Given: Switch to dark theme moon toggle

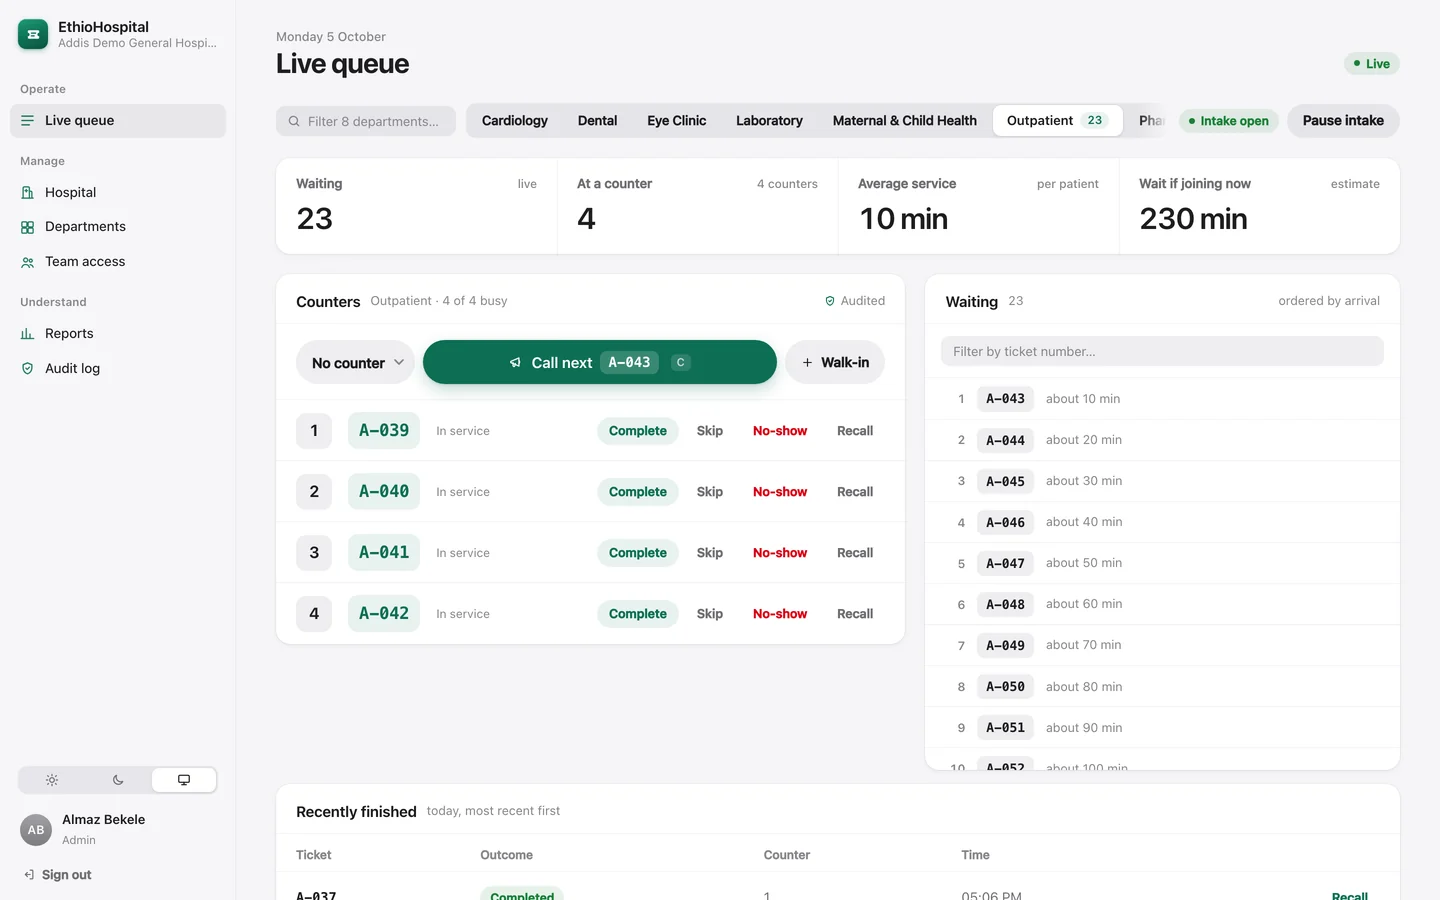Looking at the screenshot, I should click(x=118, y=780).
